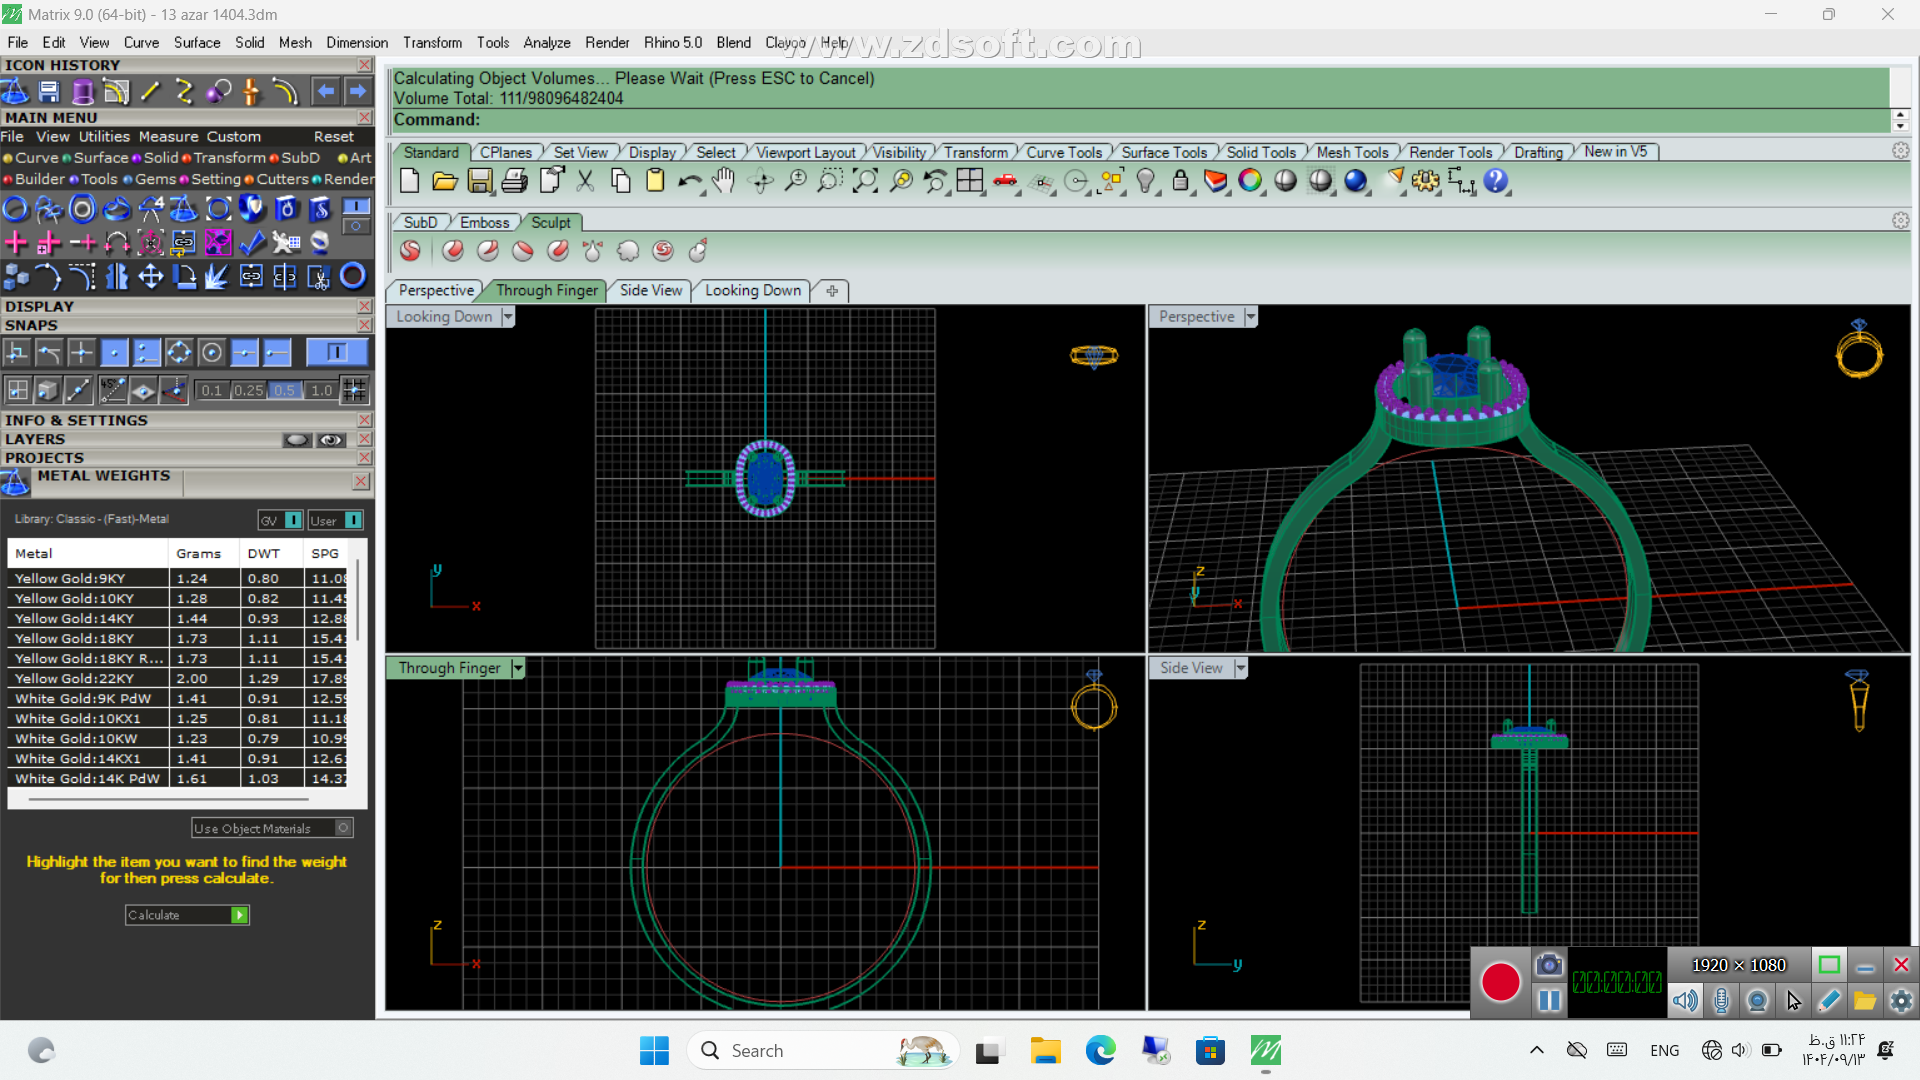Switch to the Curve Tools toolbar tab
This screenshot has height=1080, width=1920.
pyautogui.click(x=1063, y=152)
